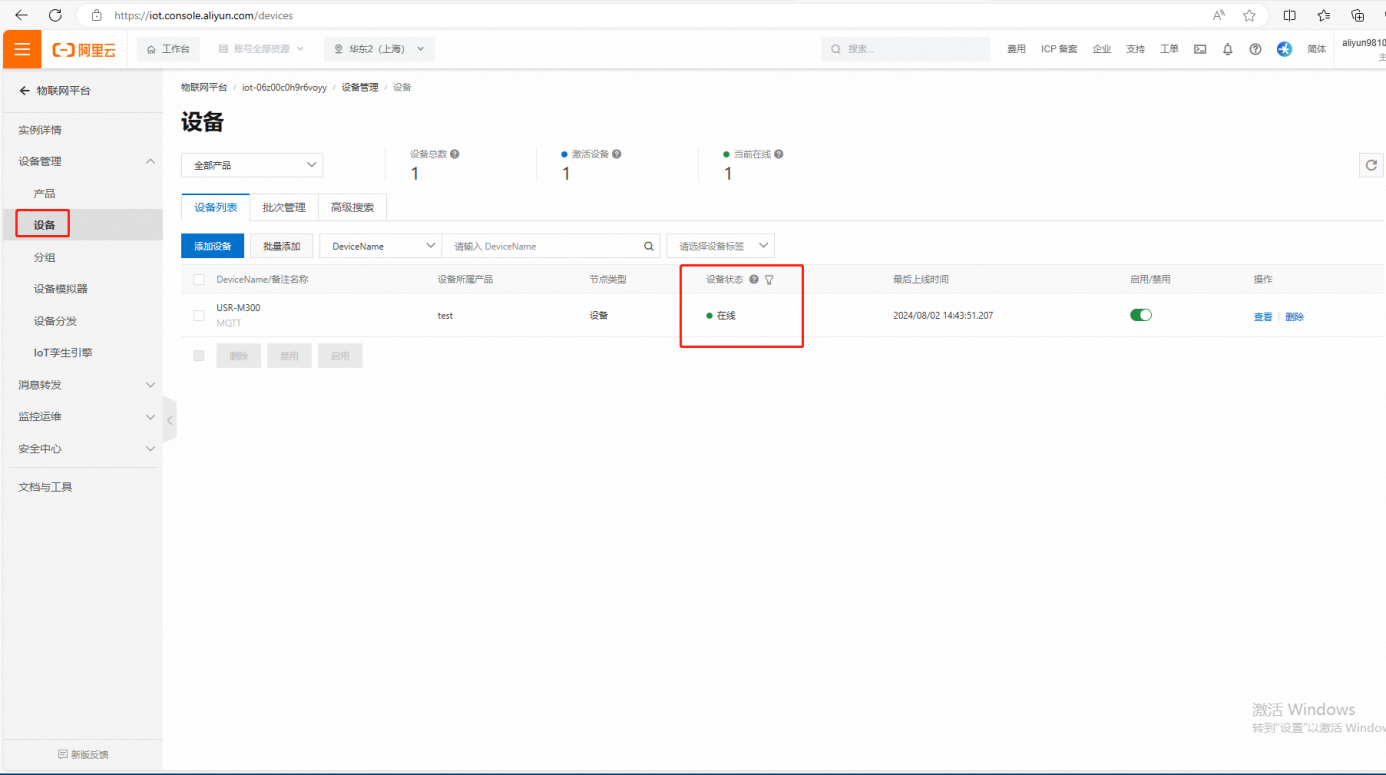The image size is (1386, 775).
Task: Open 设备模拟器 in the sidebar
Action: [61, 289]
